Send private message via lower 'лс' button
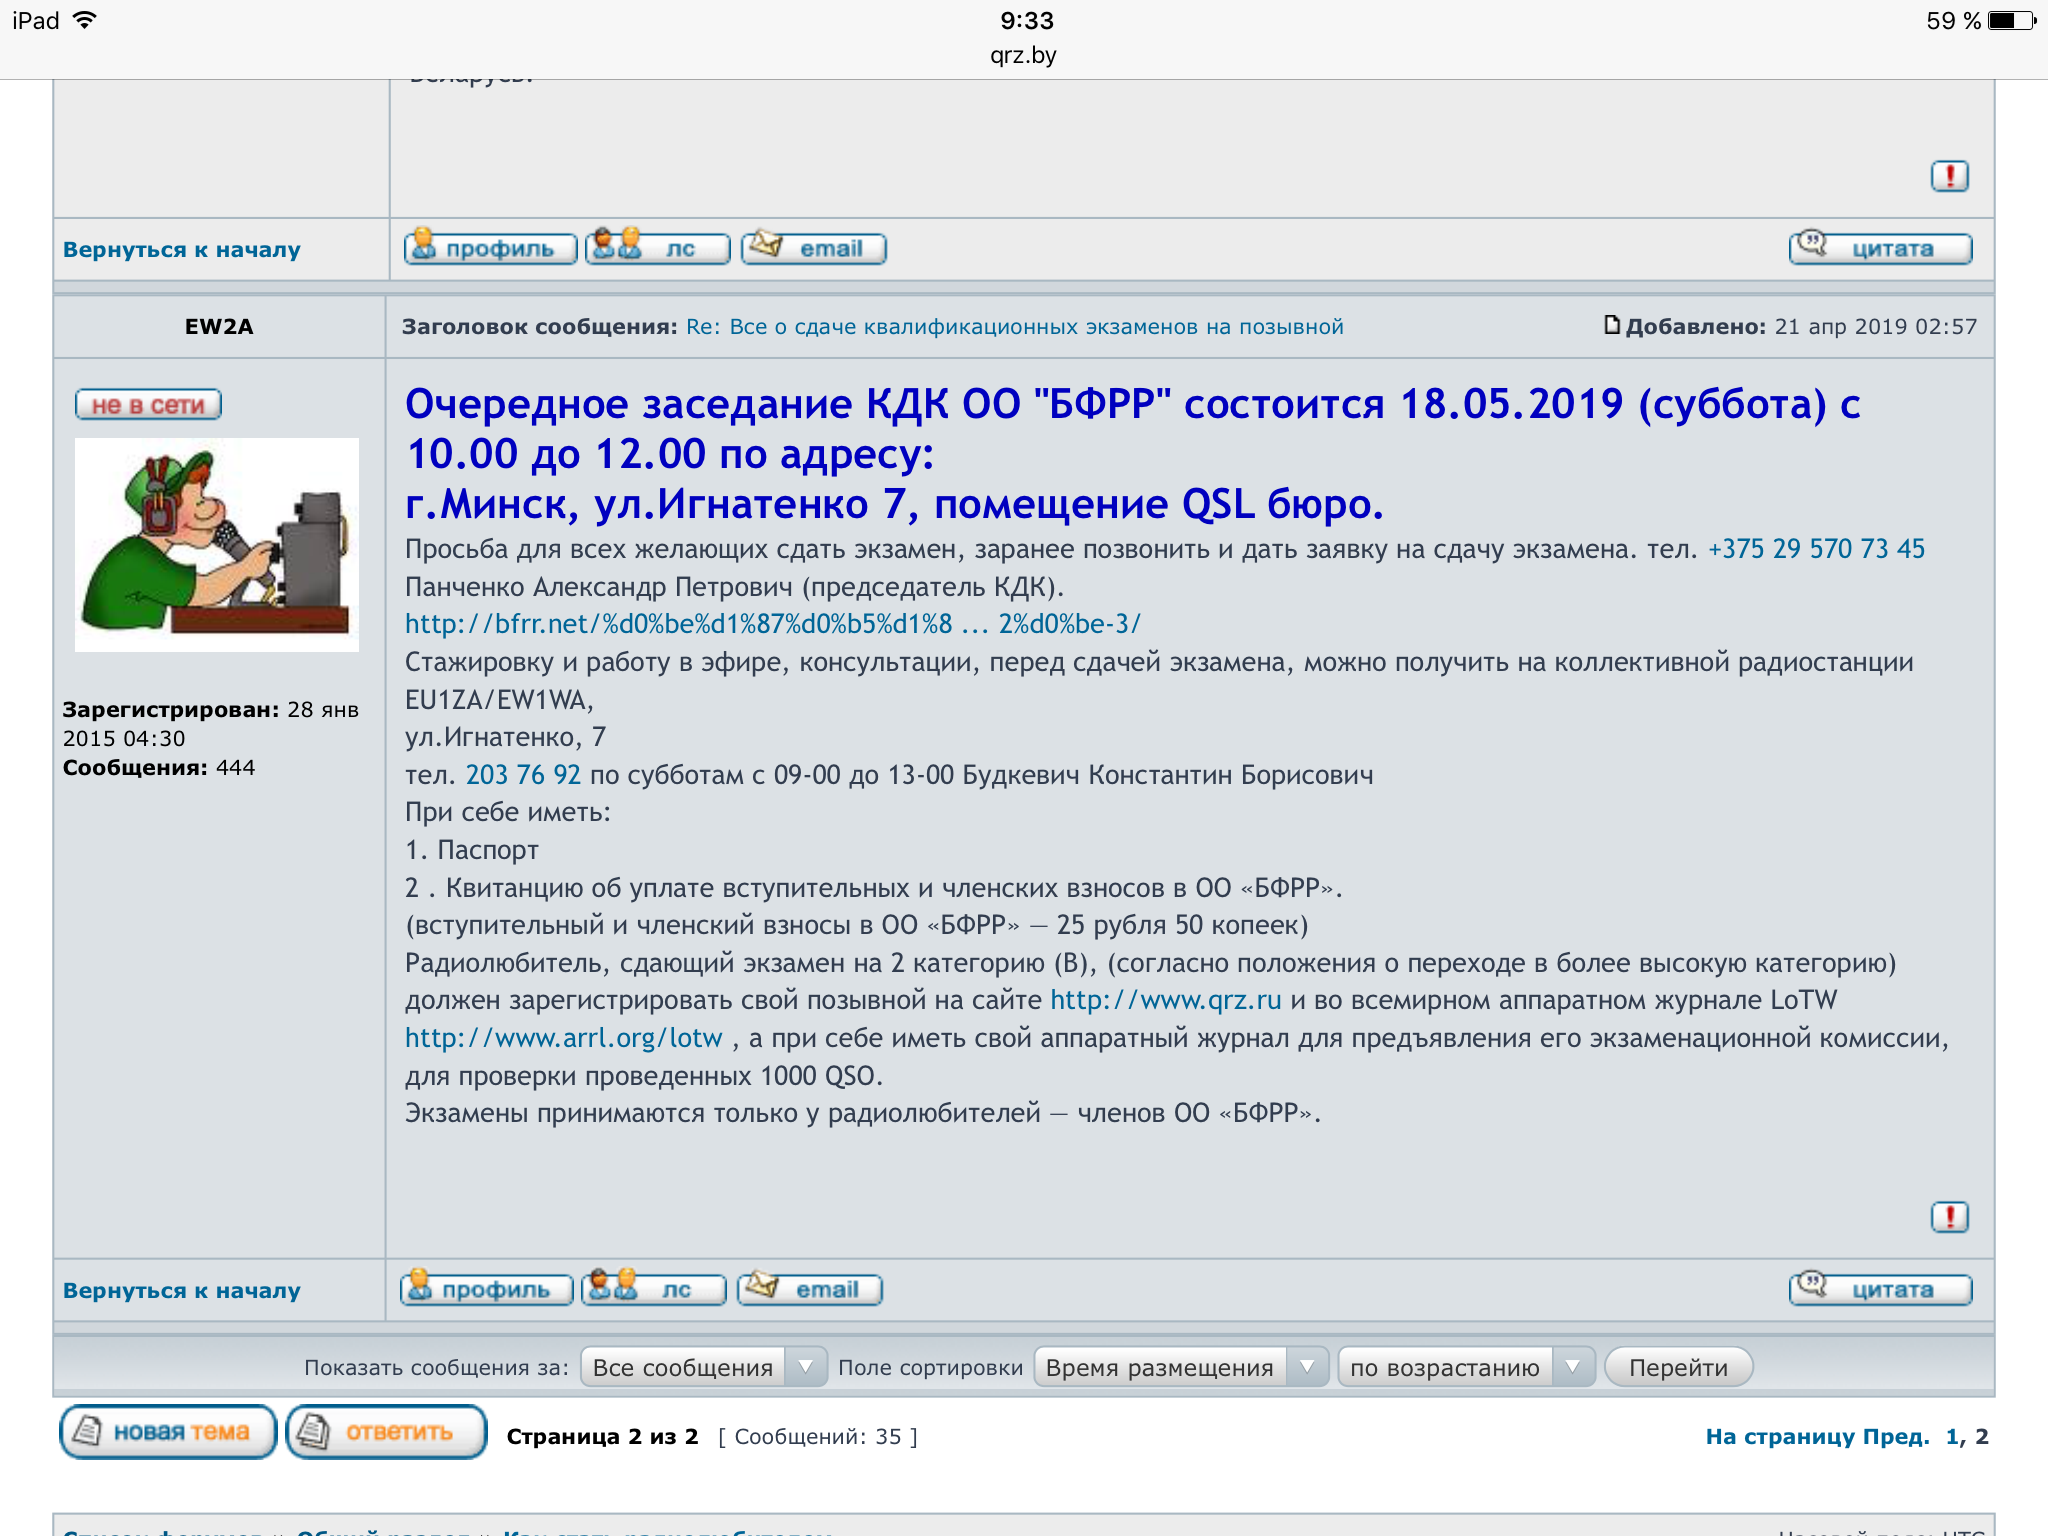The image size is (2048, 1536). point(654,1289)
